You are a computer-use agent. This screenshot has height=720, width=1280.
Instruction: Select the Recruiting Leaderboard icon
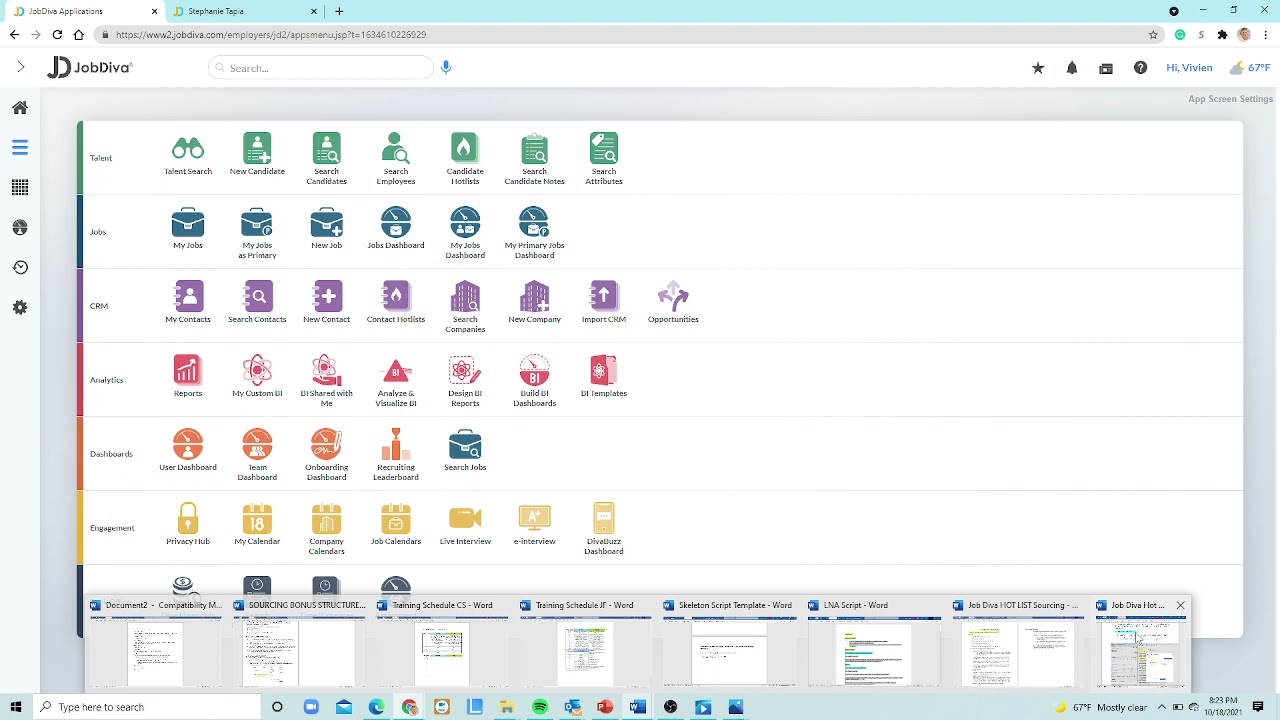pyautogui.click(x=396, y=446)
